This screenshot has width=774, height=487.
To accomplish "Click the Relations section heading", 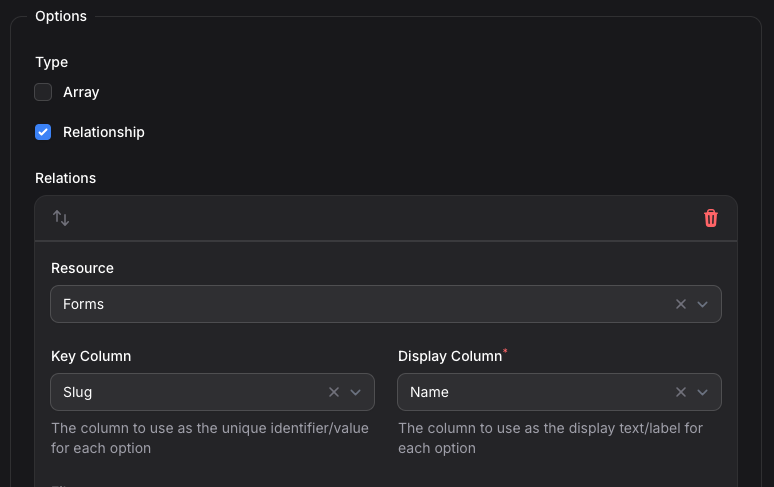I will tap(65, 178).
